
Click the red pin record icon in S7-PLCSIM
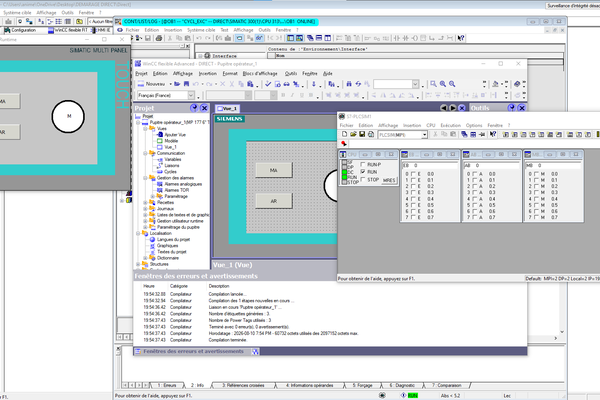344,144
